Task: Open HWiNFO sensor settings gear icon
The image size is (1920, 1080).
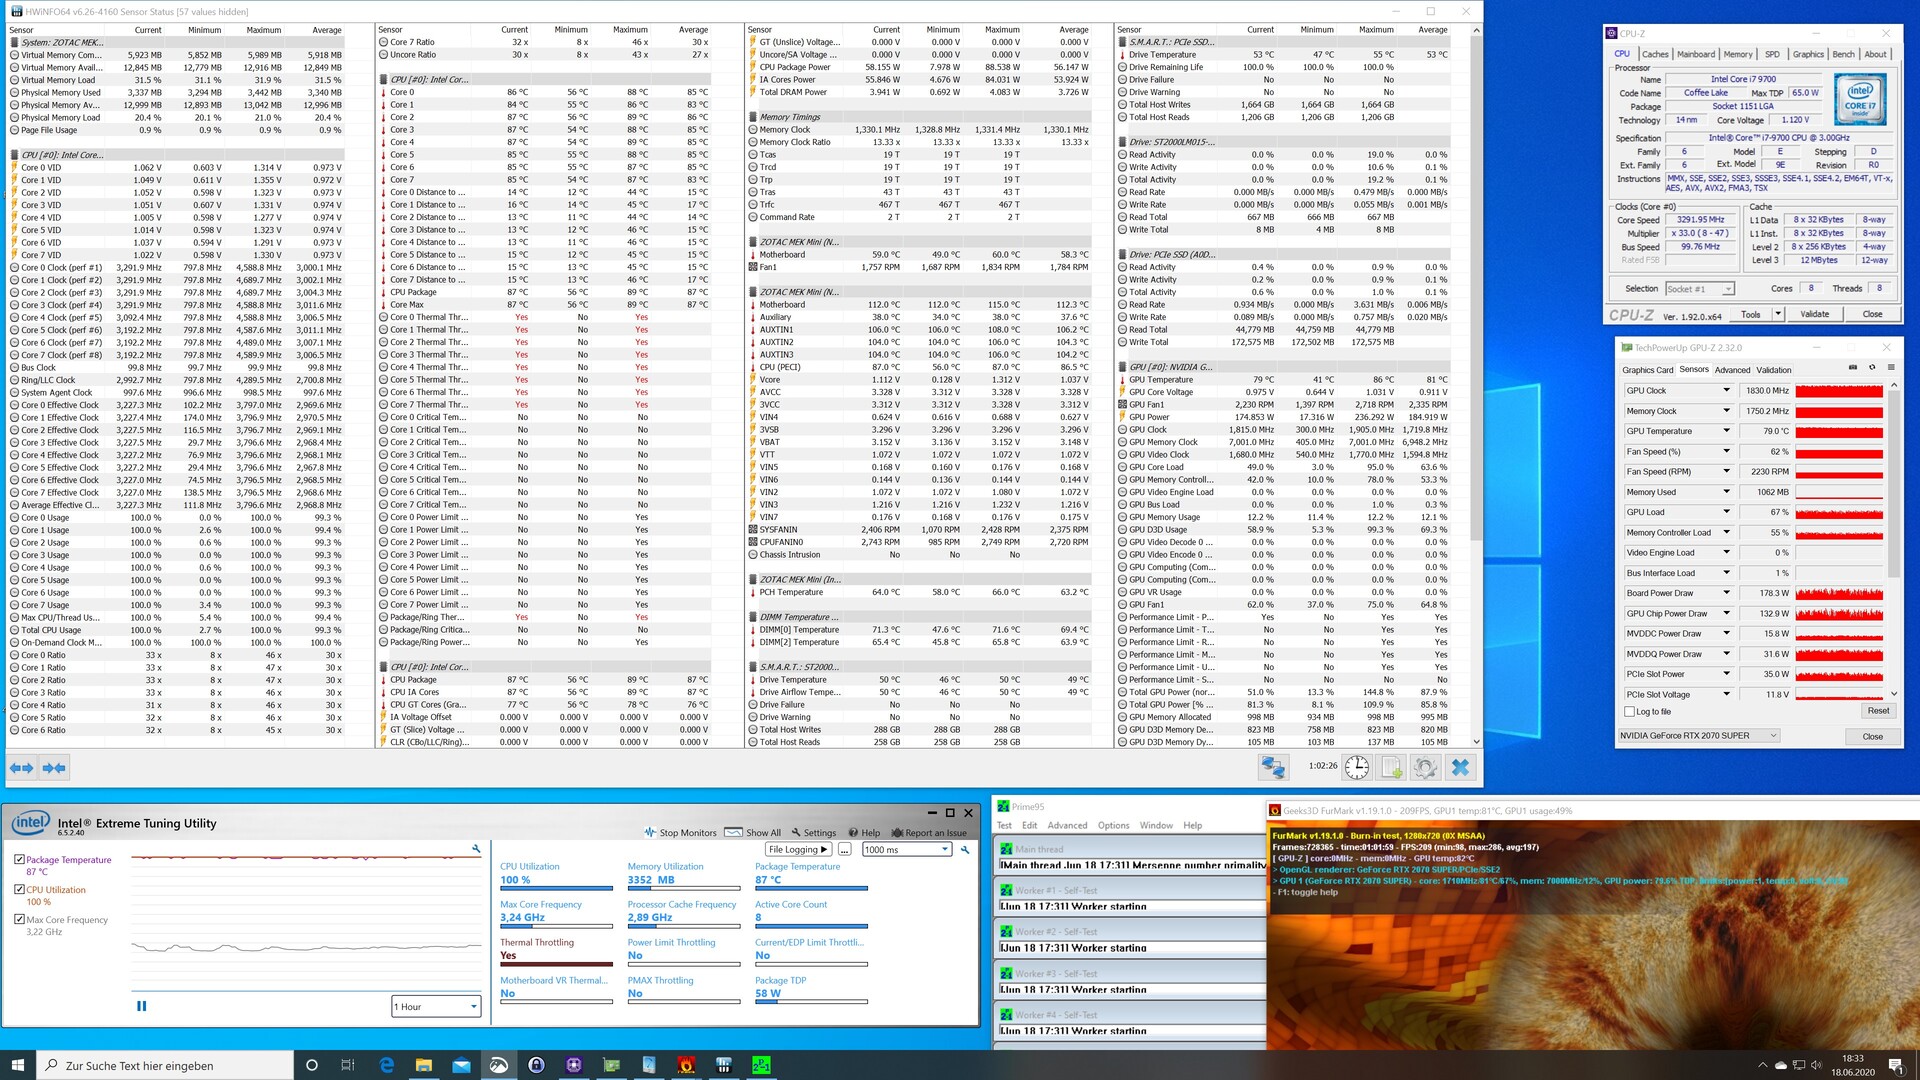Action: [1425, 767]
